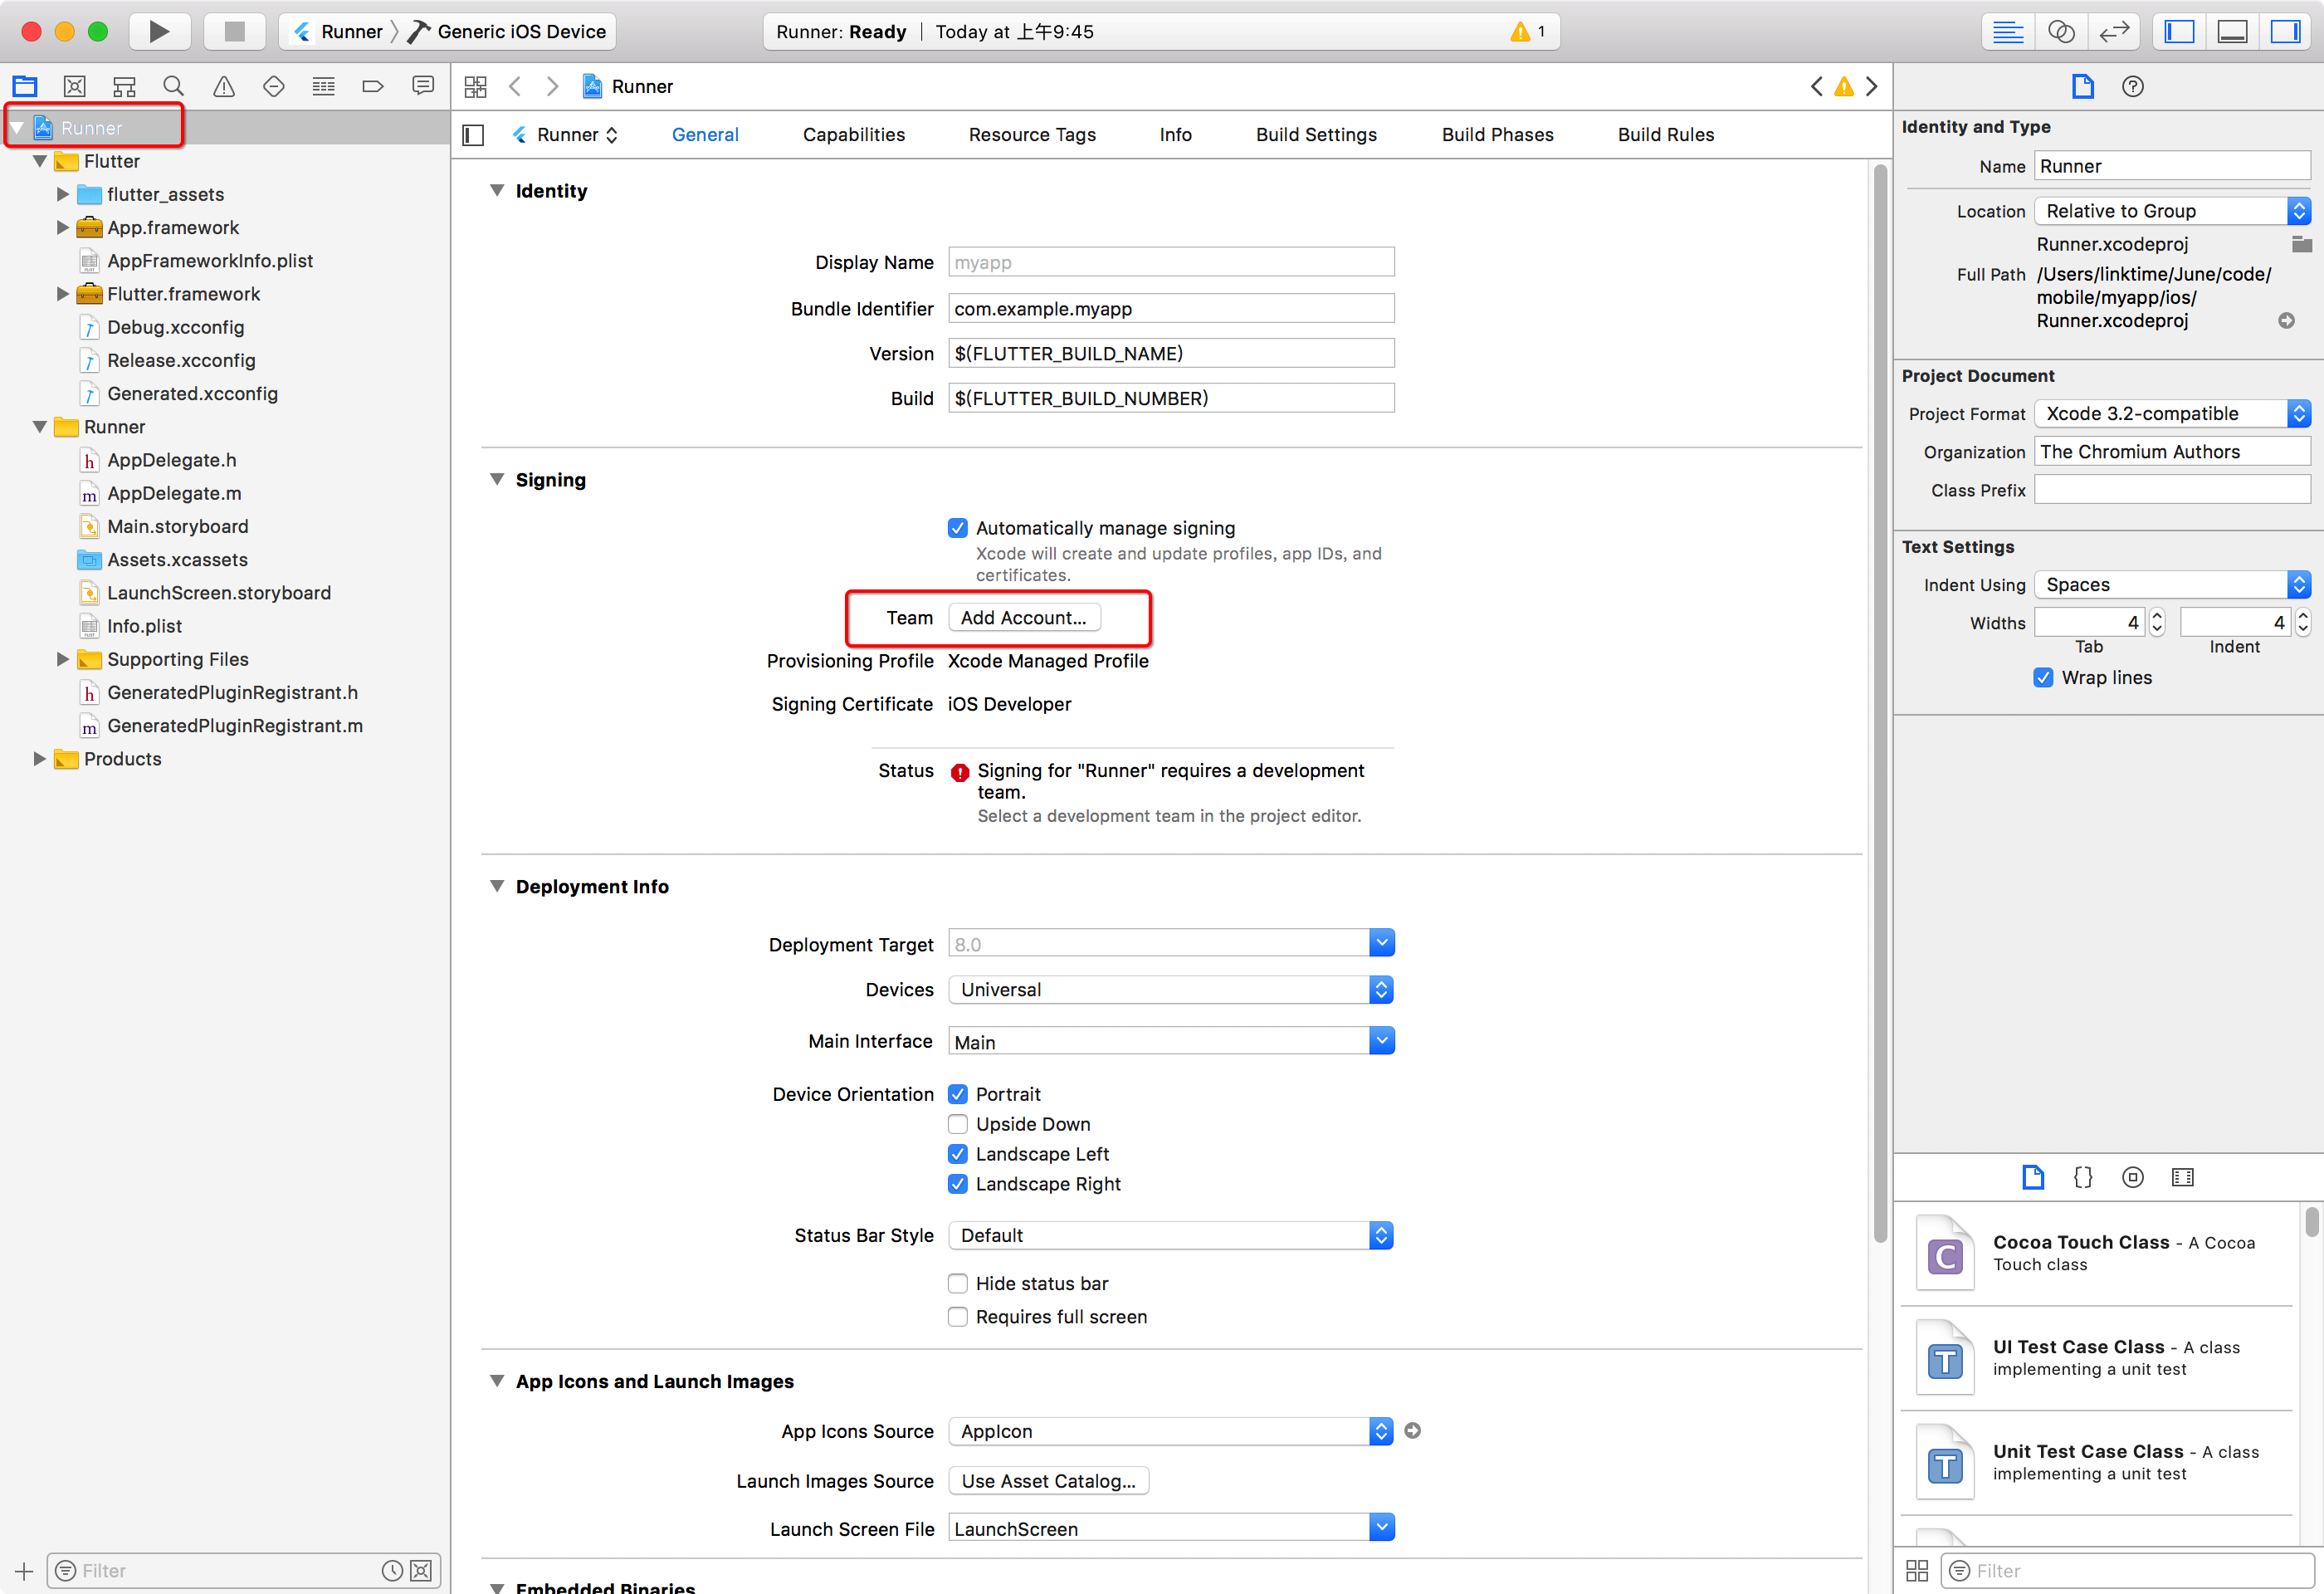Switch to the Build Settings tab
This screenshot has width=2324, height=1594.
coord(1316,135)
